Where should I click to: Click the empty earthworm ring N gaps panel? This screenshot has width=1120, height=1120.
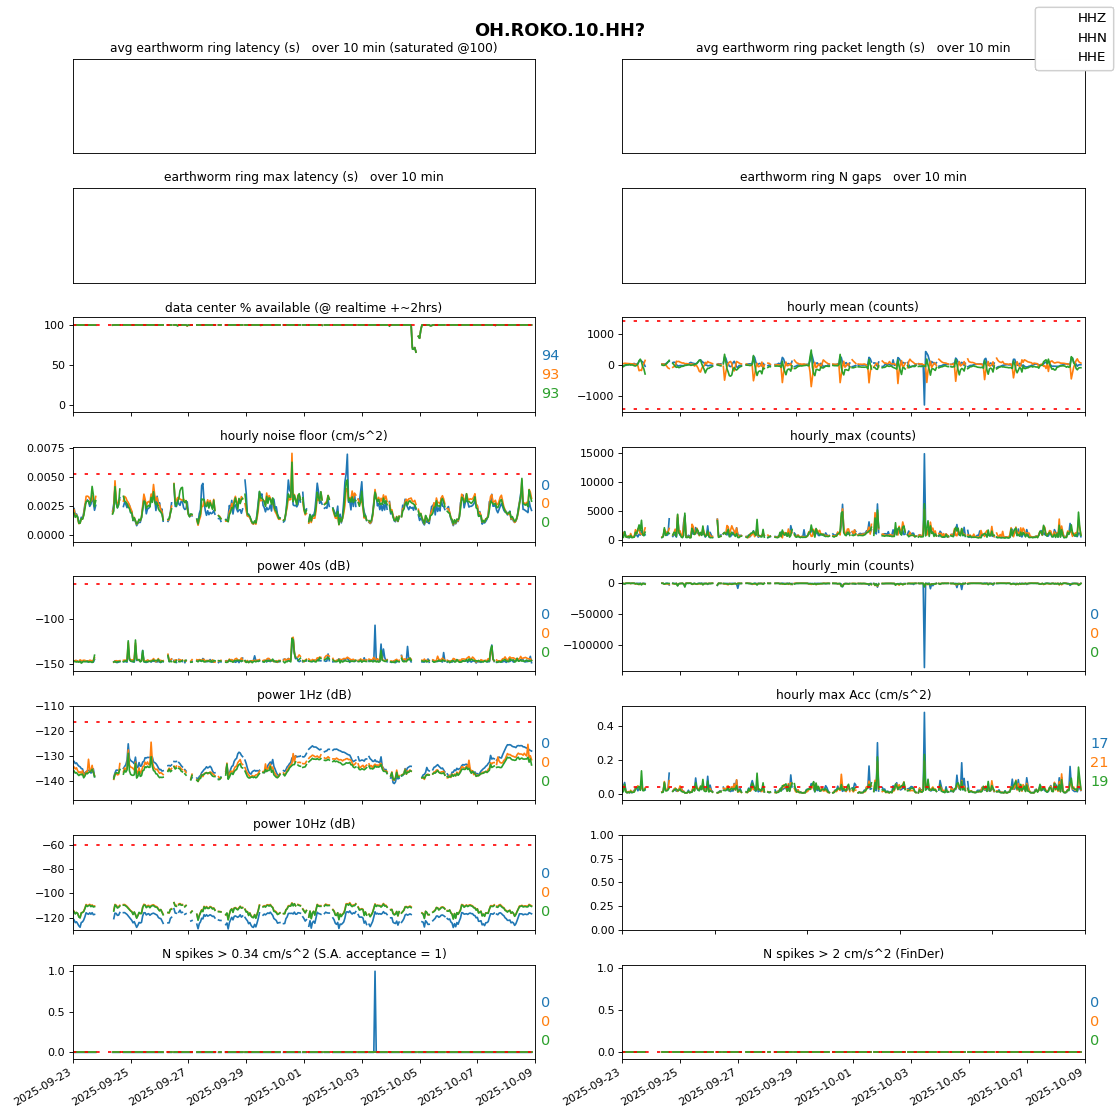852,235
